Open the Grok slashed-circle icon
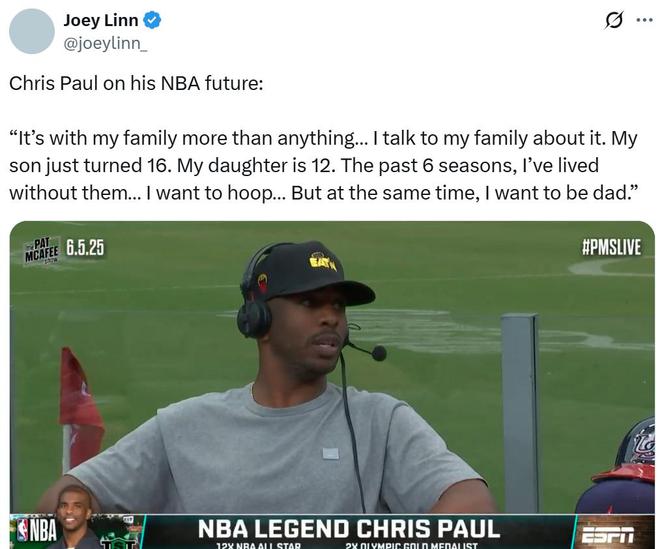The height and width of the screenshot is (549, 660). click(613, 21)
